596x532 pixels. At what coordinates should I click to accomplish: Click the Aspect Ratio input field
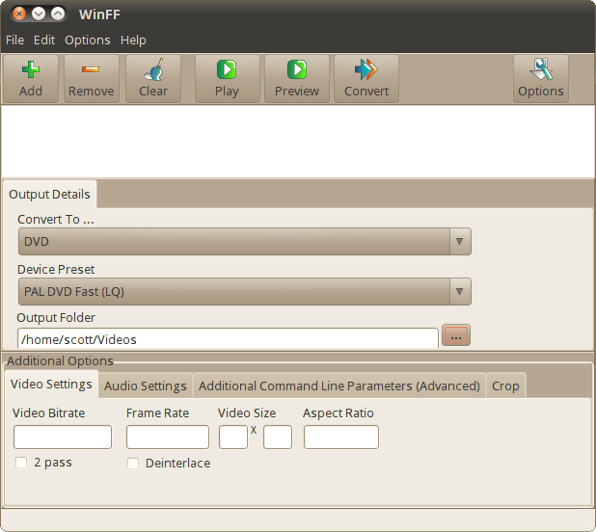tap(341, 437)
